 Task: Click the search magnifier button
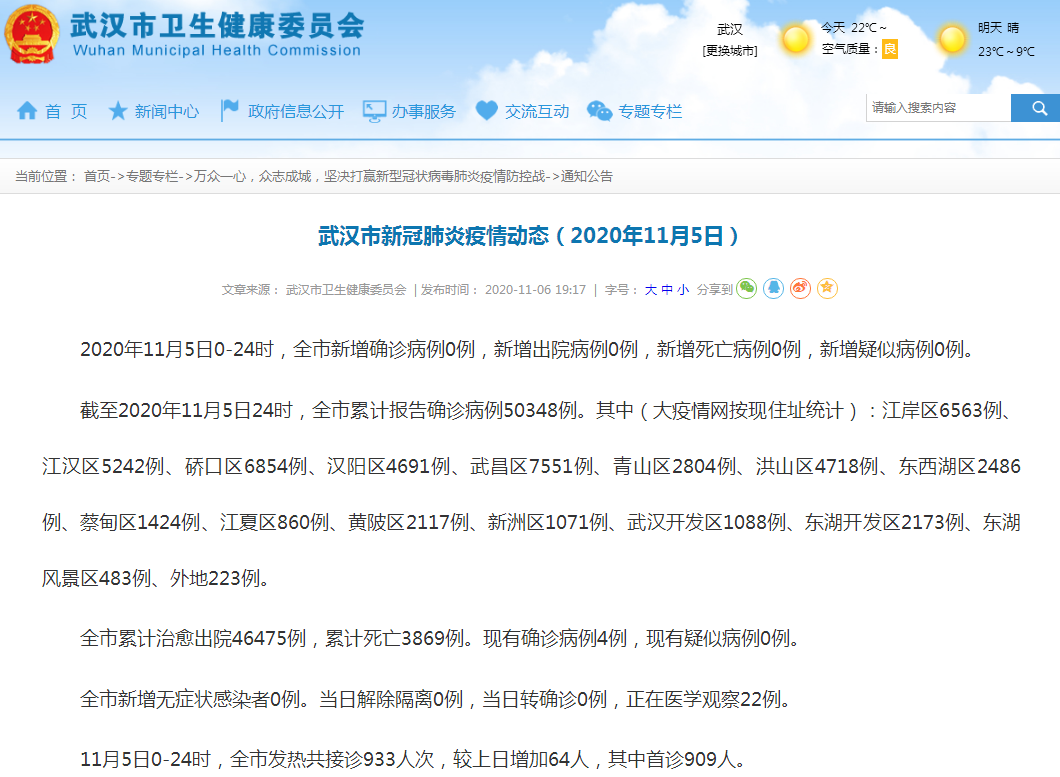1035,108
